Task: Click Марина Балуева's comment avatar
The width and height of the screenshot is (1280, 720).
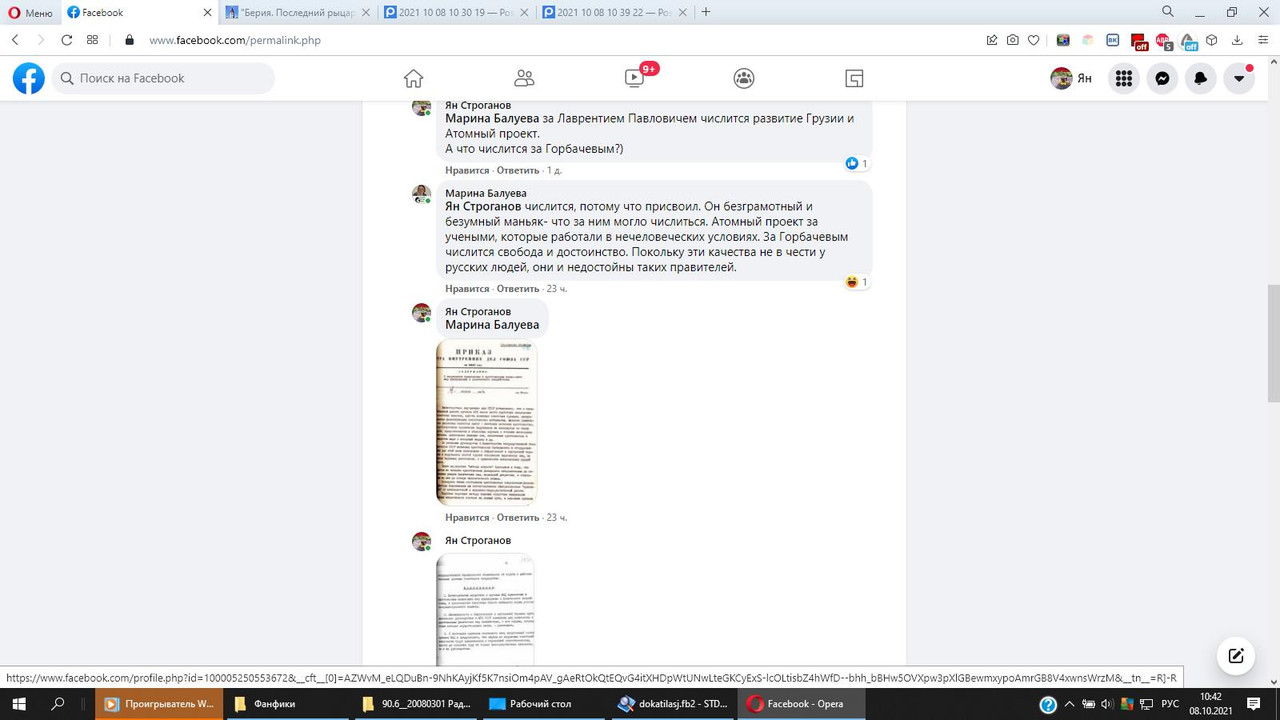Action: [422, 194]
